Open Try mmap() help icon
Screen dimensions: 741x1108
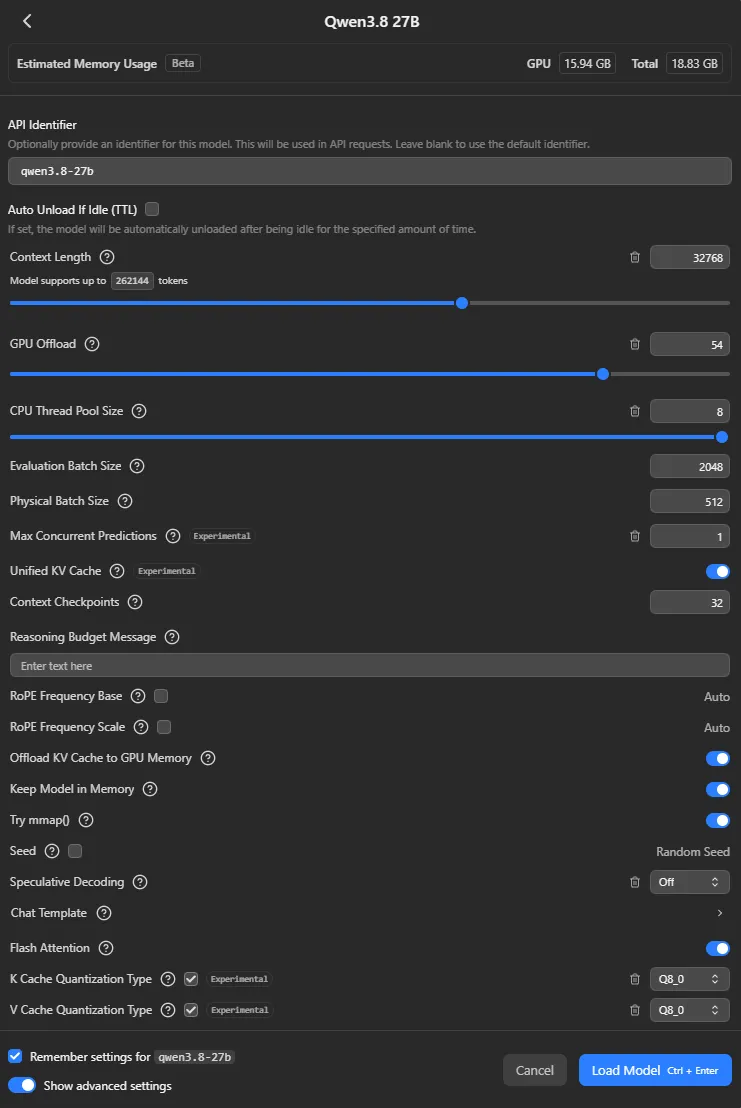tap(86, 820)
